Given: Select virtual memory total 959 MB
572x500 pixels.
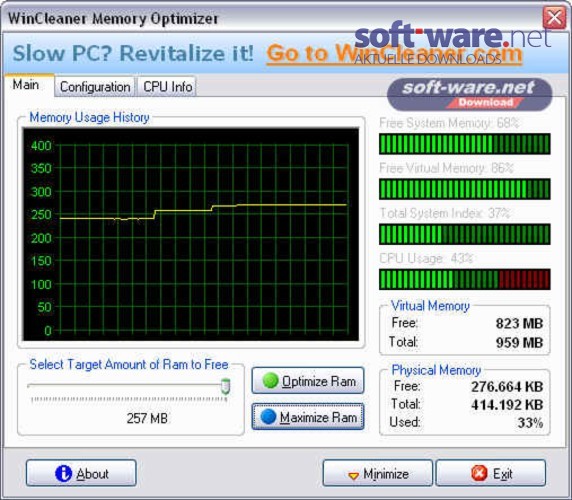Looking at the screenshot, I should [519, 342].
